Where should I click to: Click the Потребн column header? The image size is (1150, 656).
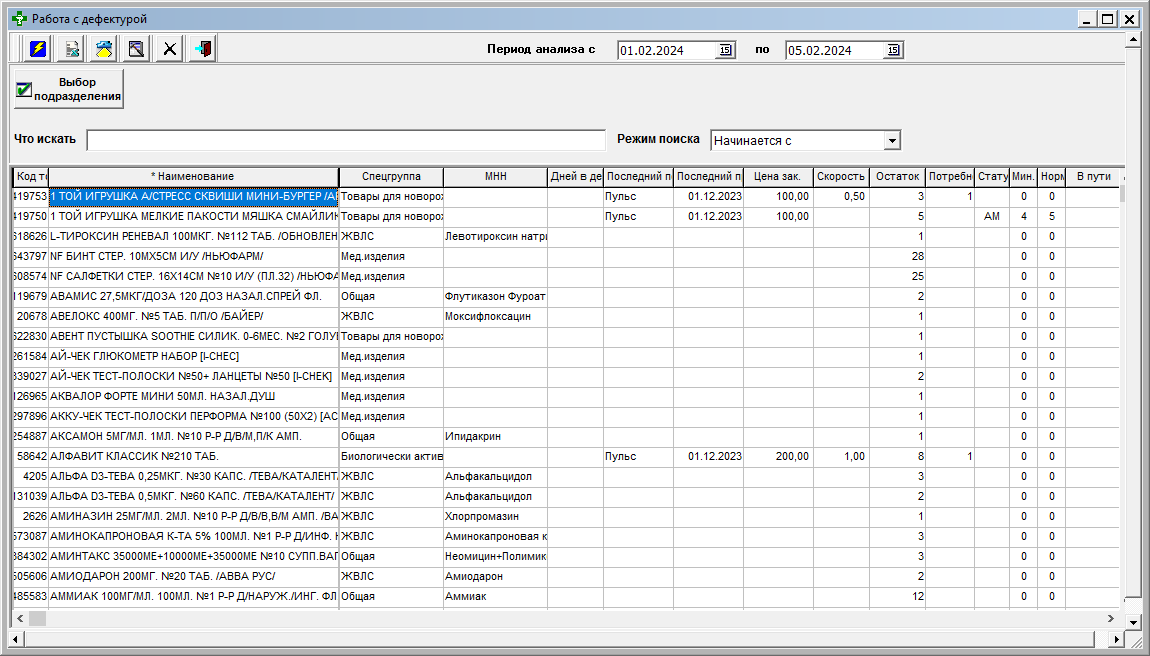click(950, 177)
